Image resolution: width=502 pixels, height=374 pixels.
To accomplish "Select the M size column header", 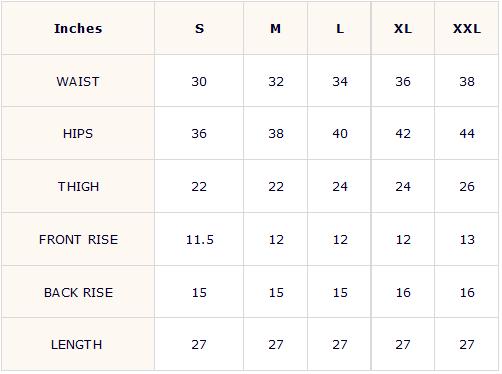I will coord(276,29).
